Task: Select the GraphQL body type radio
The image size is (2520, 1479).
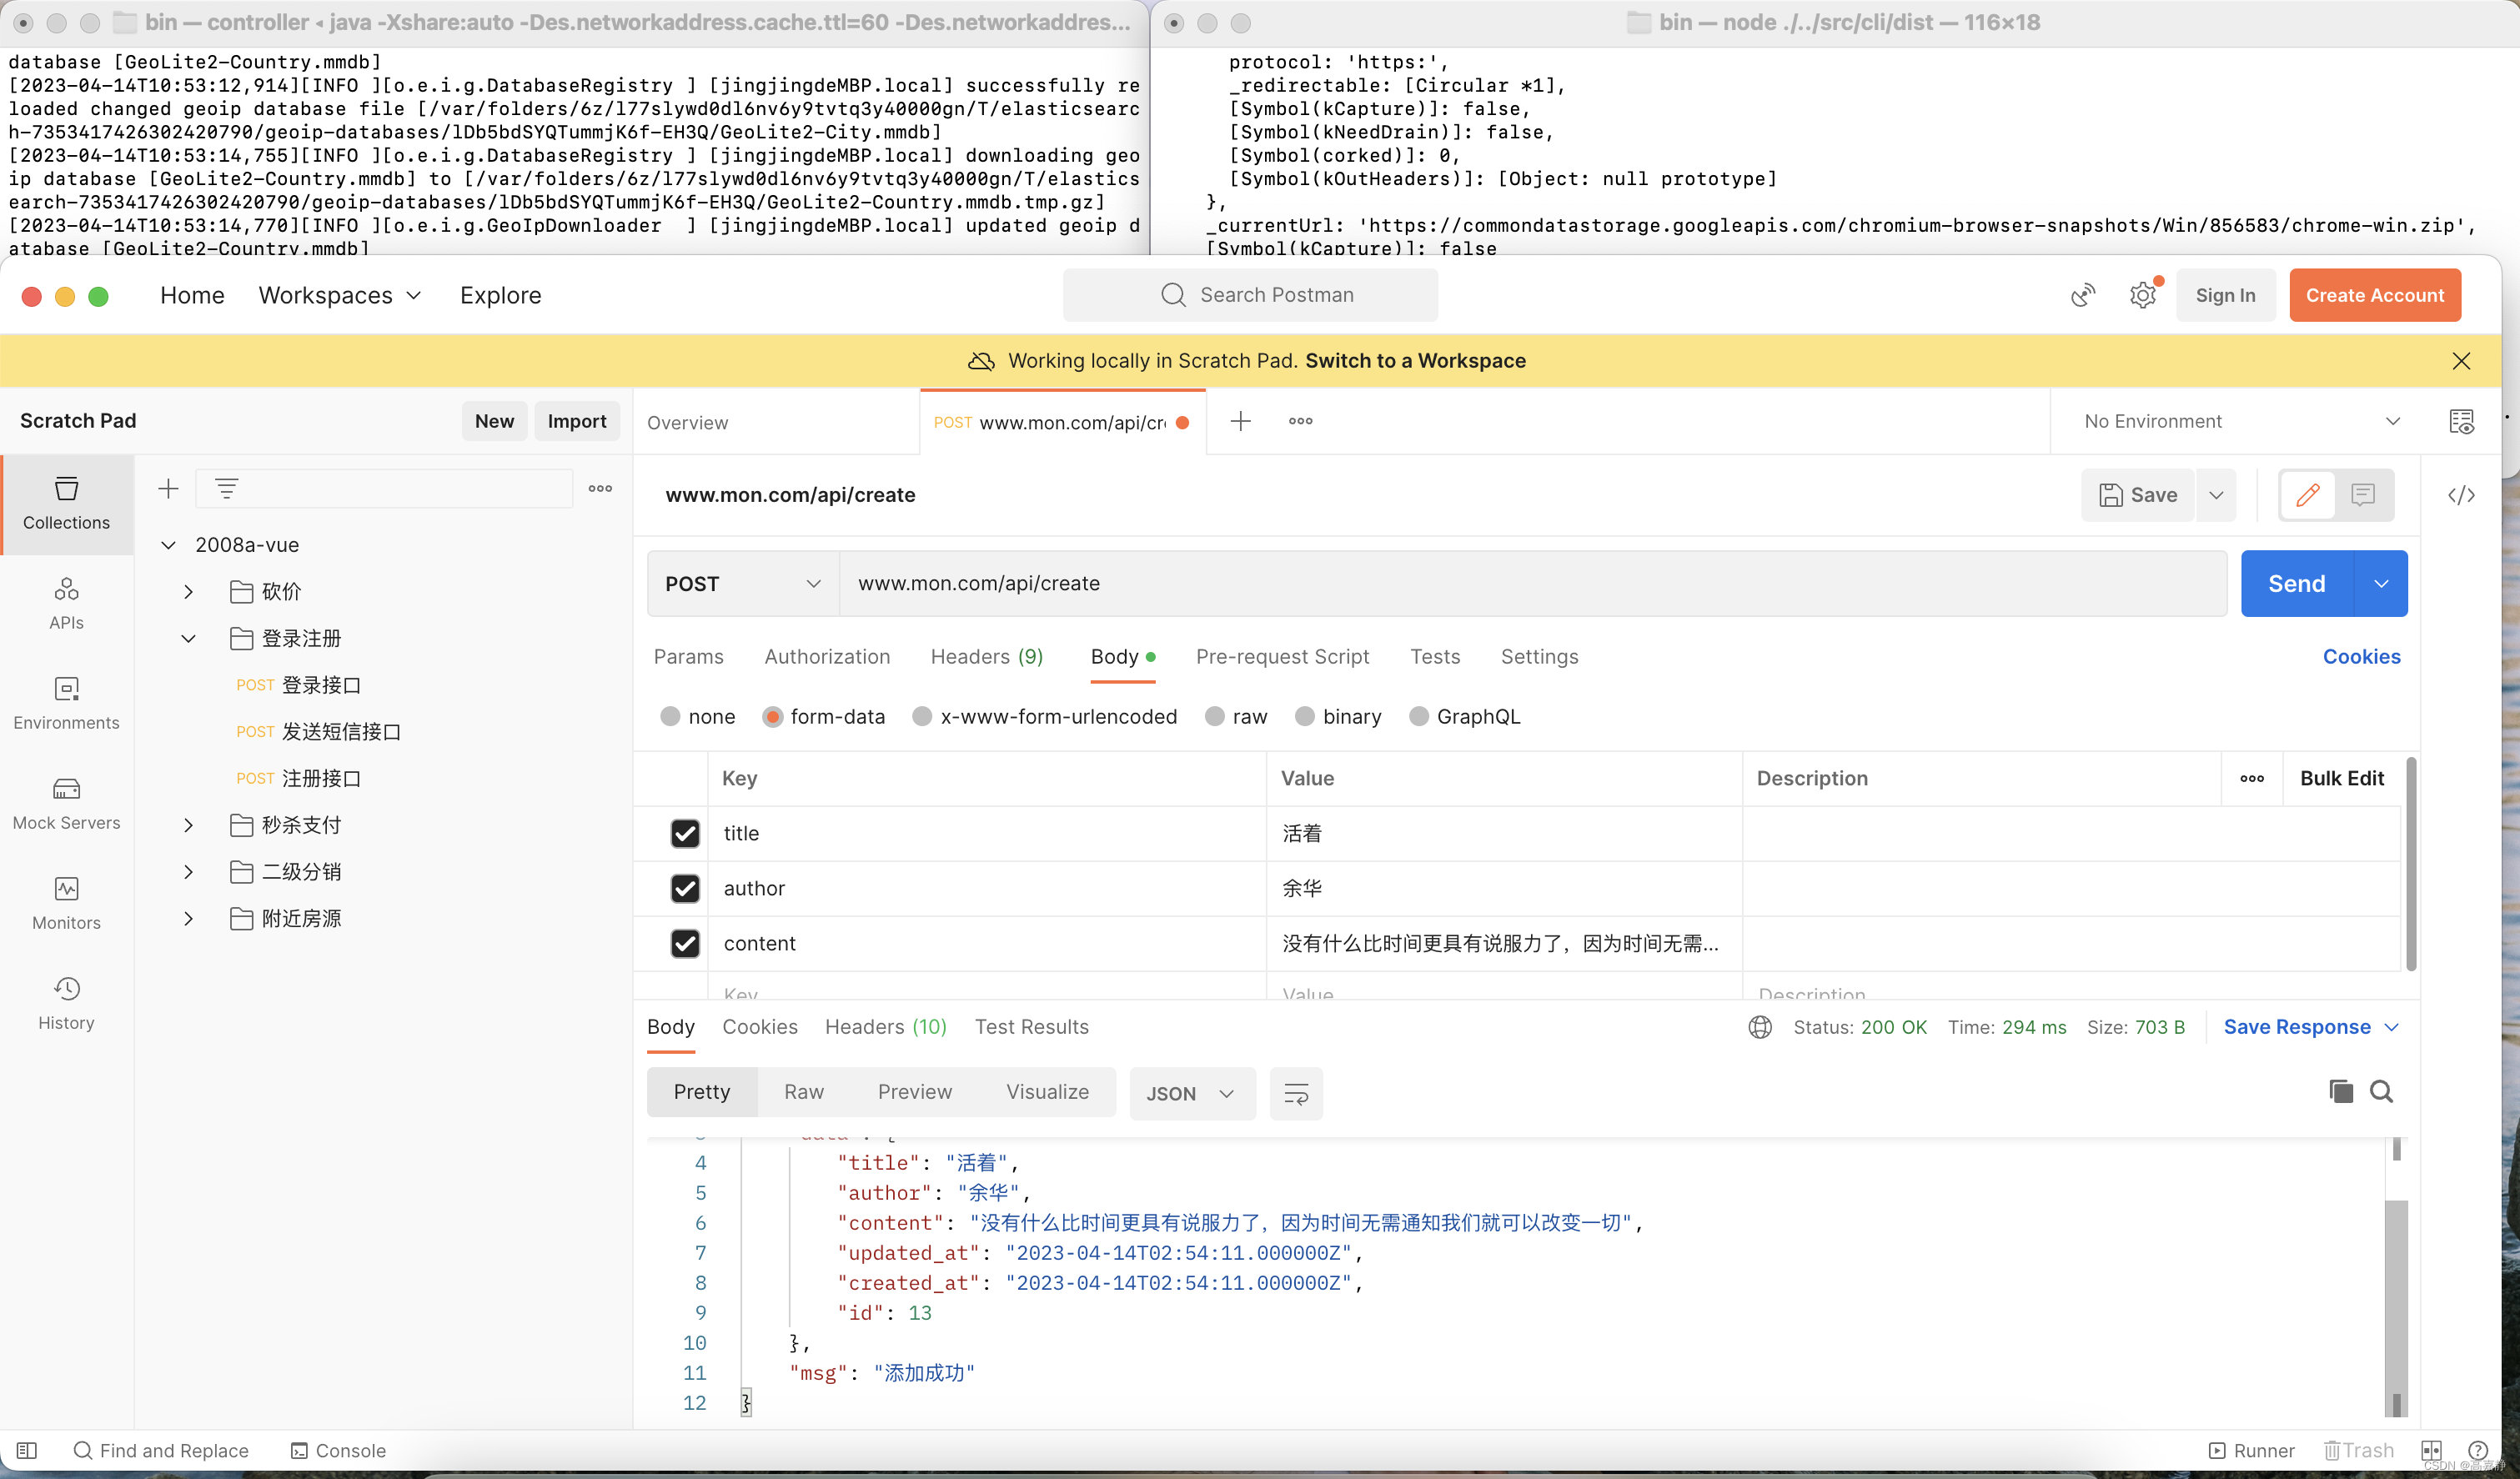Action: pyautogui.click(x=1418, y=717)
